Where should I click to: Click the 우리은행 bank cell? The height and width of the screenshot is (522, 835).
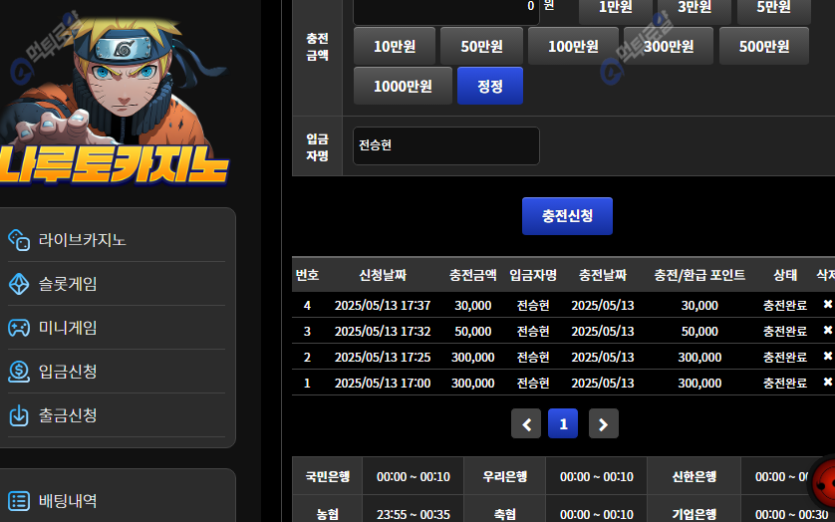[x=505, y=476]
